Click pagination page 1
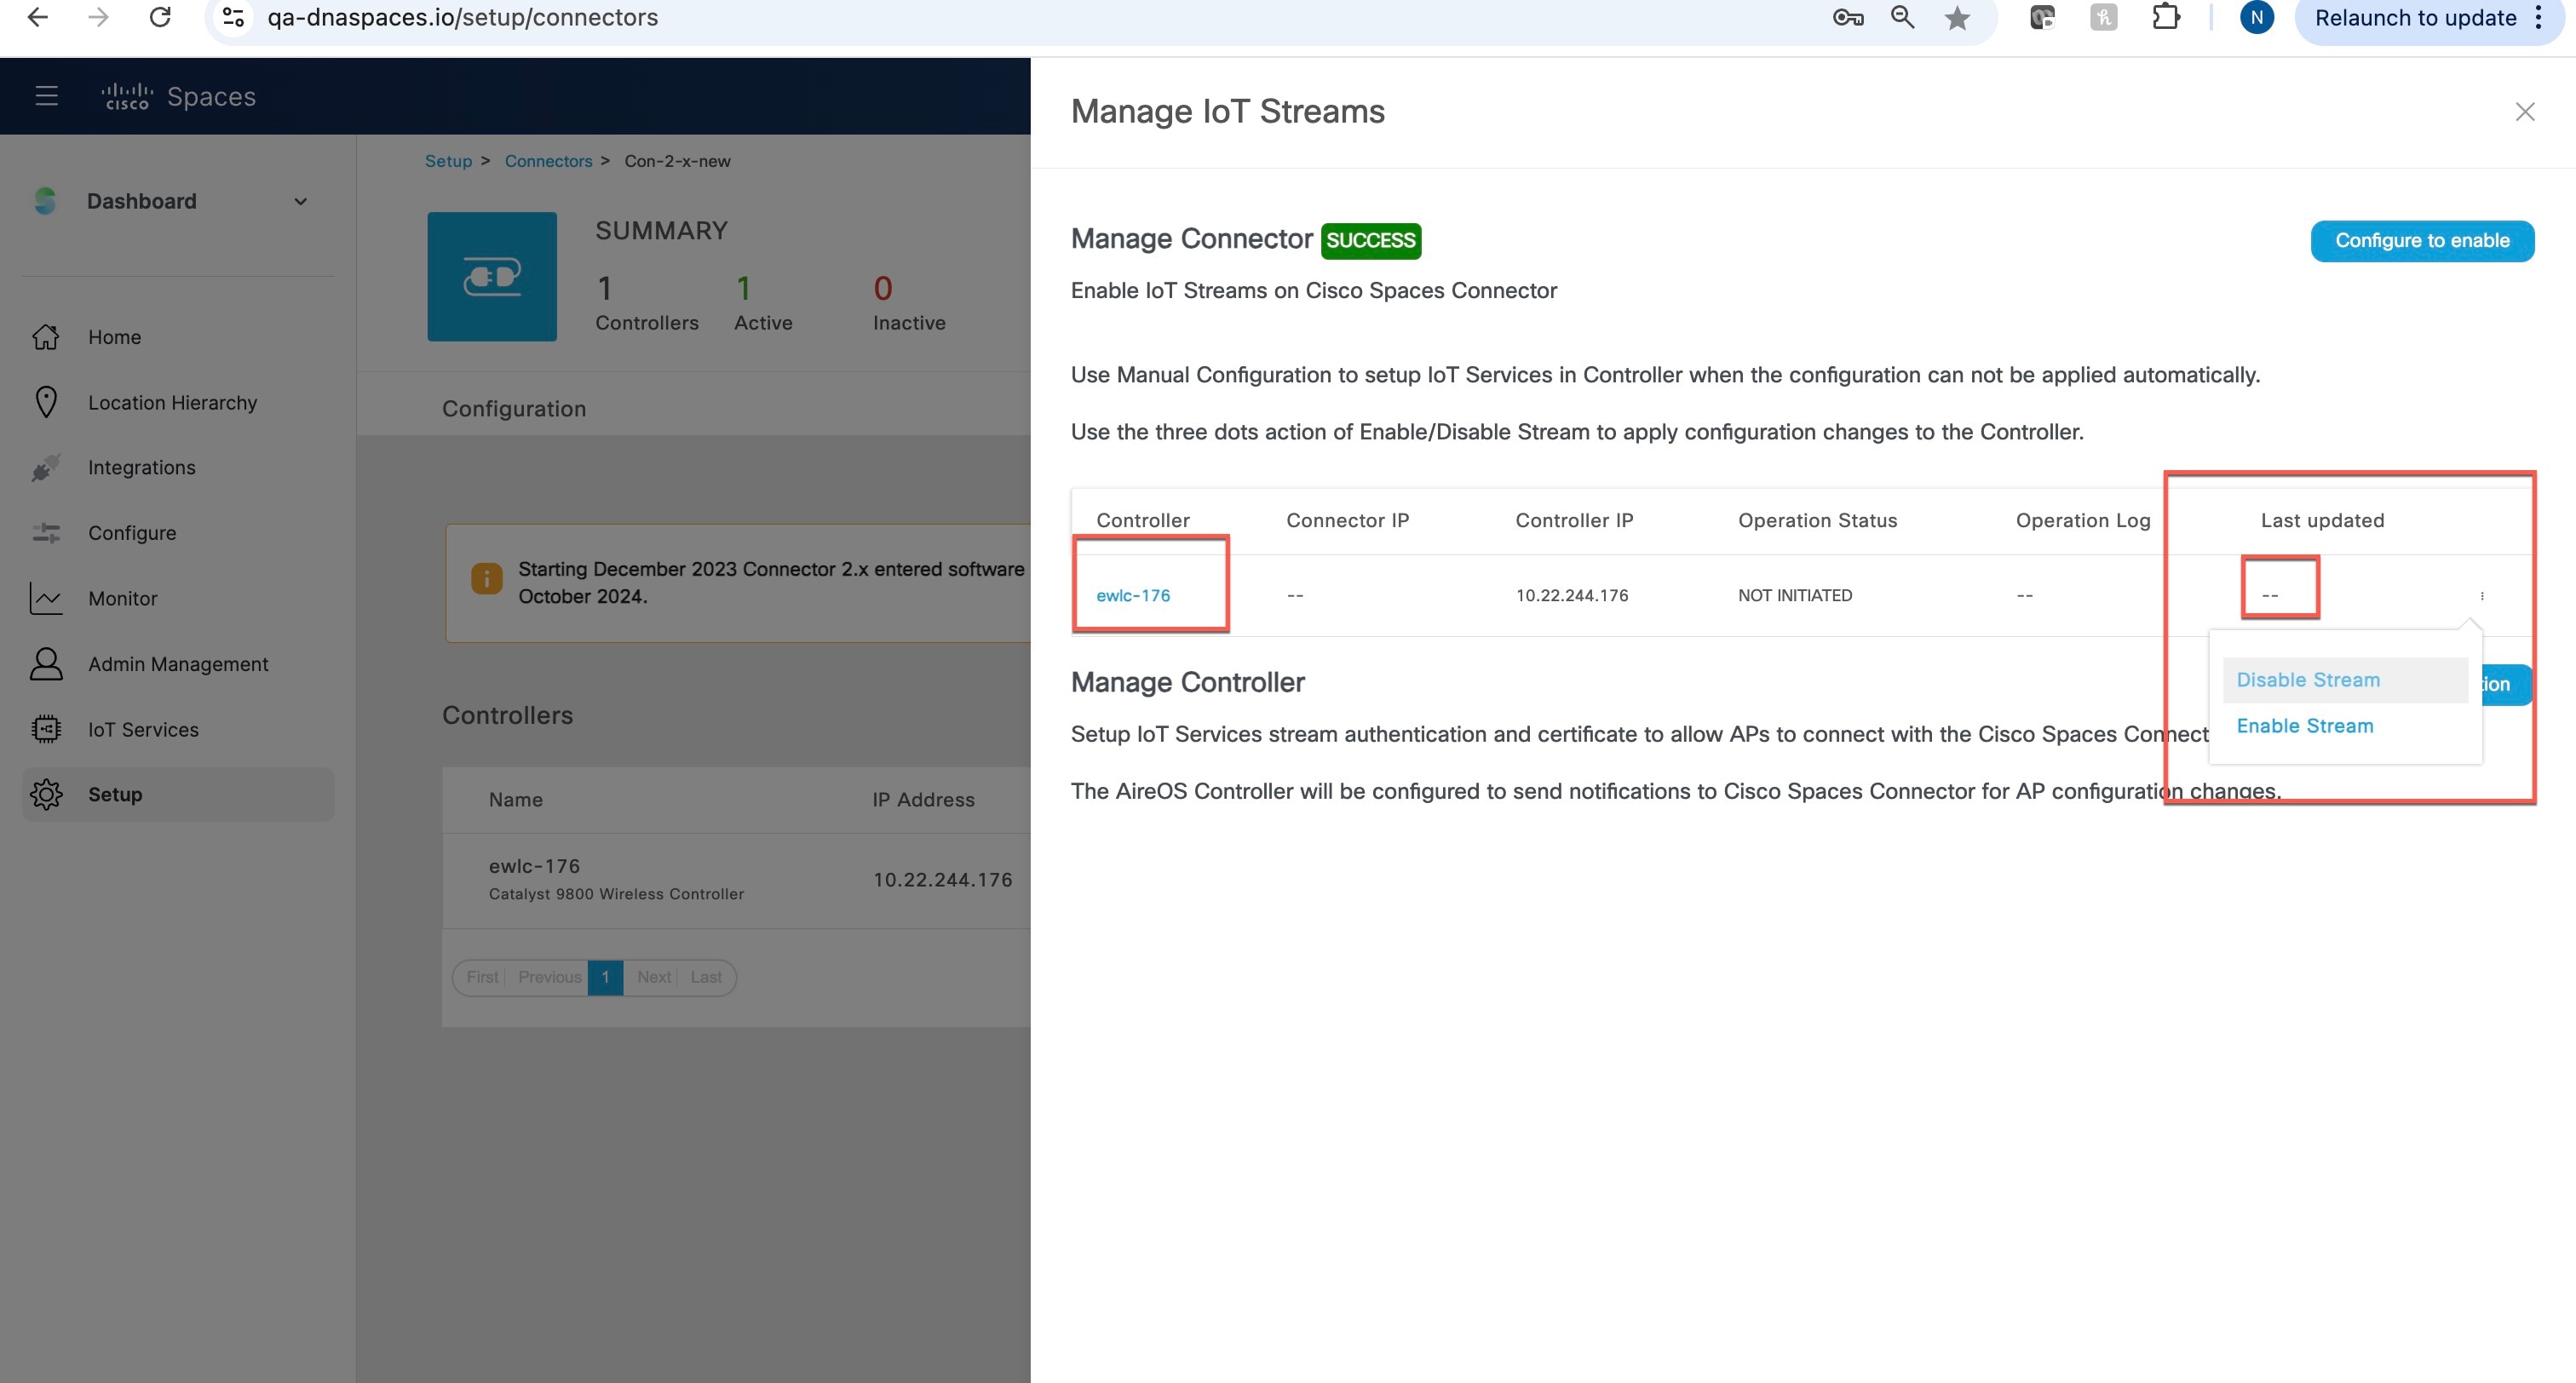Screen dimensions: 2576x1383 (x=605, y=977)
